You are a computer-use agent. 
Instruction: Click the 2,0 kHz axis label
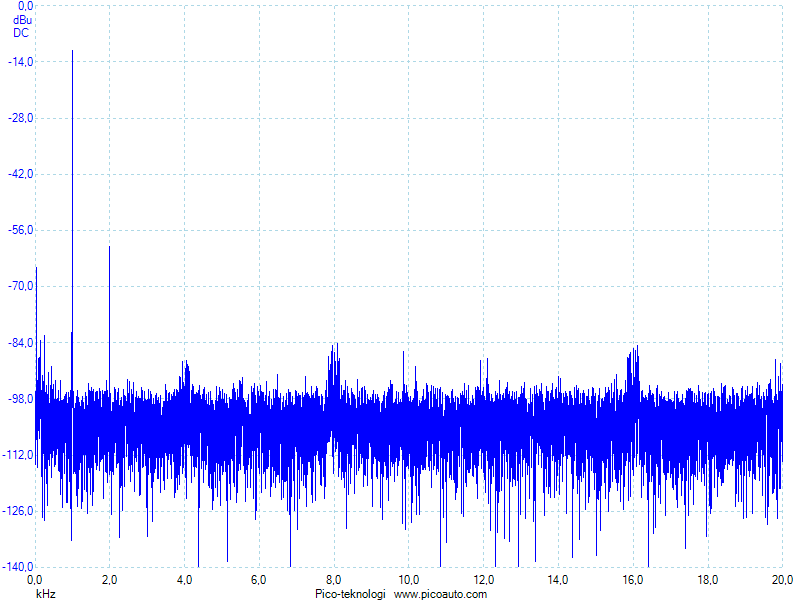click(110, 580)
